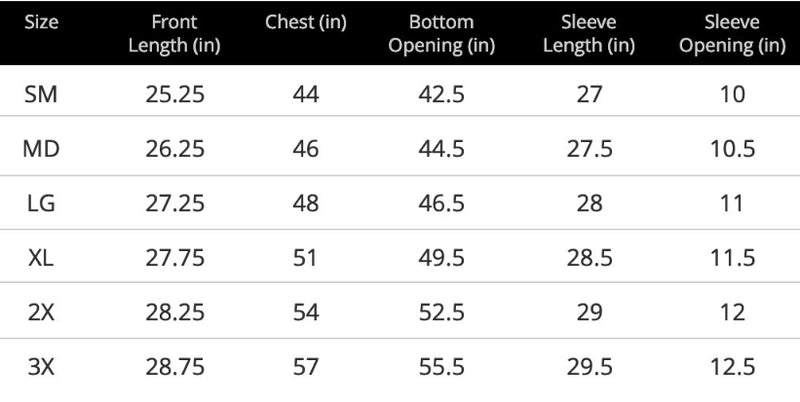
Task: Choose the XL size row label
Action: click(41, 258)
